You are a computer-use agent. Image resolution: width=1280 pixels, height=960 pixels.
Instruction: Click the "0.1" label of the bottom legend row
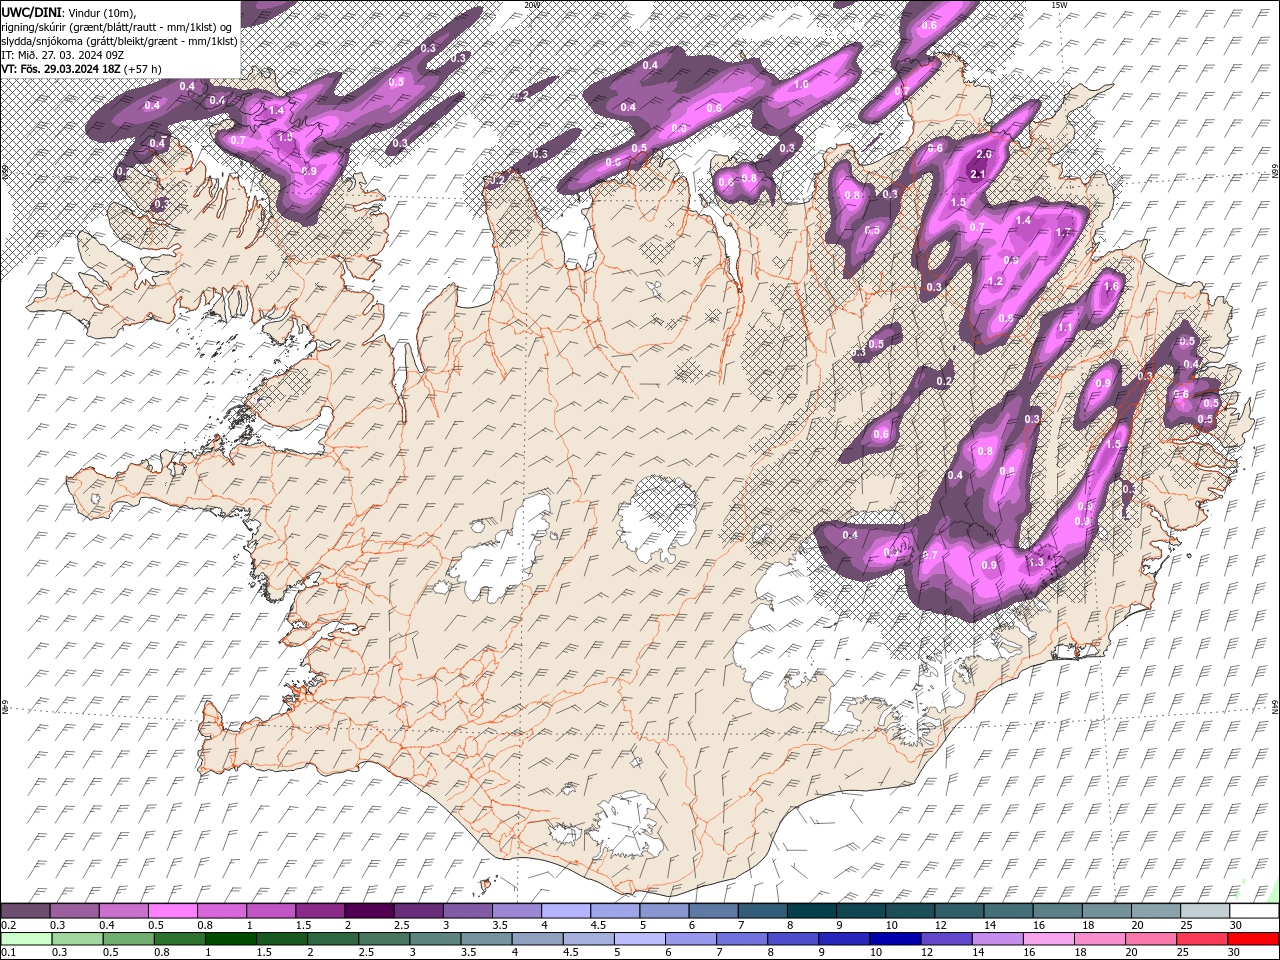click(x=9, y=952)
